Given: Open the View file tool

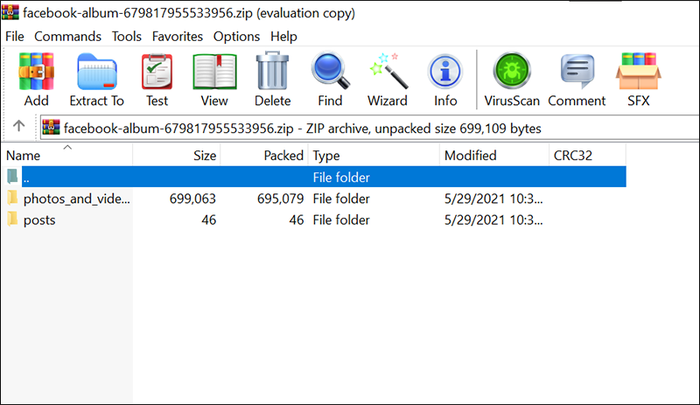Looking at the screenshot, I should tap(214, 80).
